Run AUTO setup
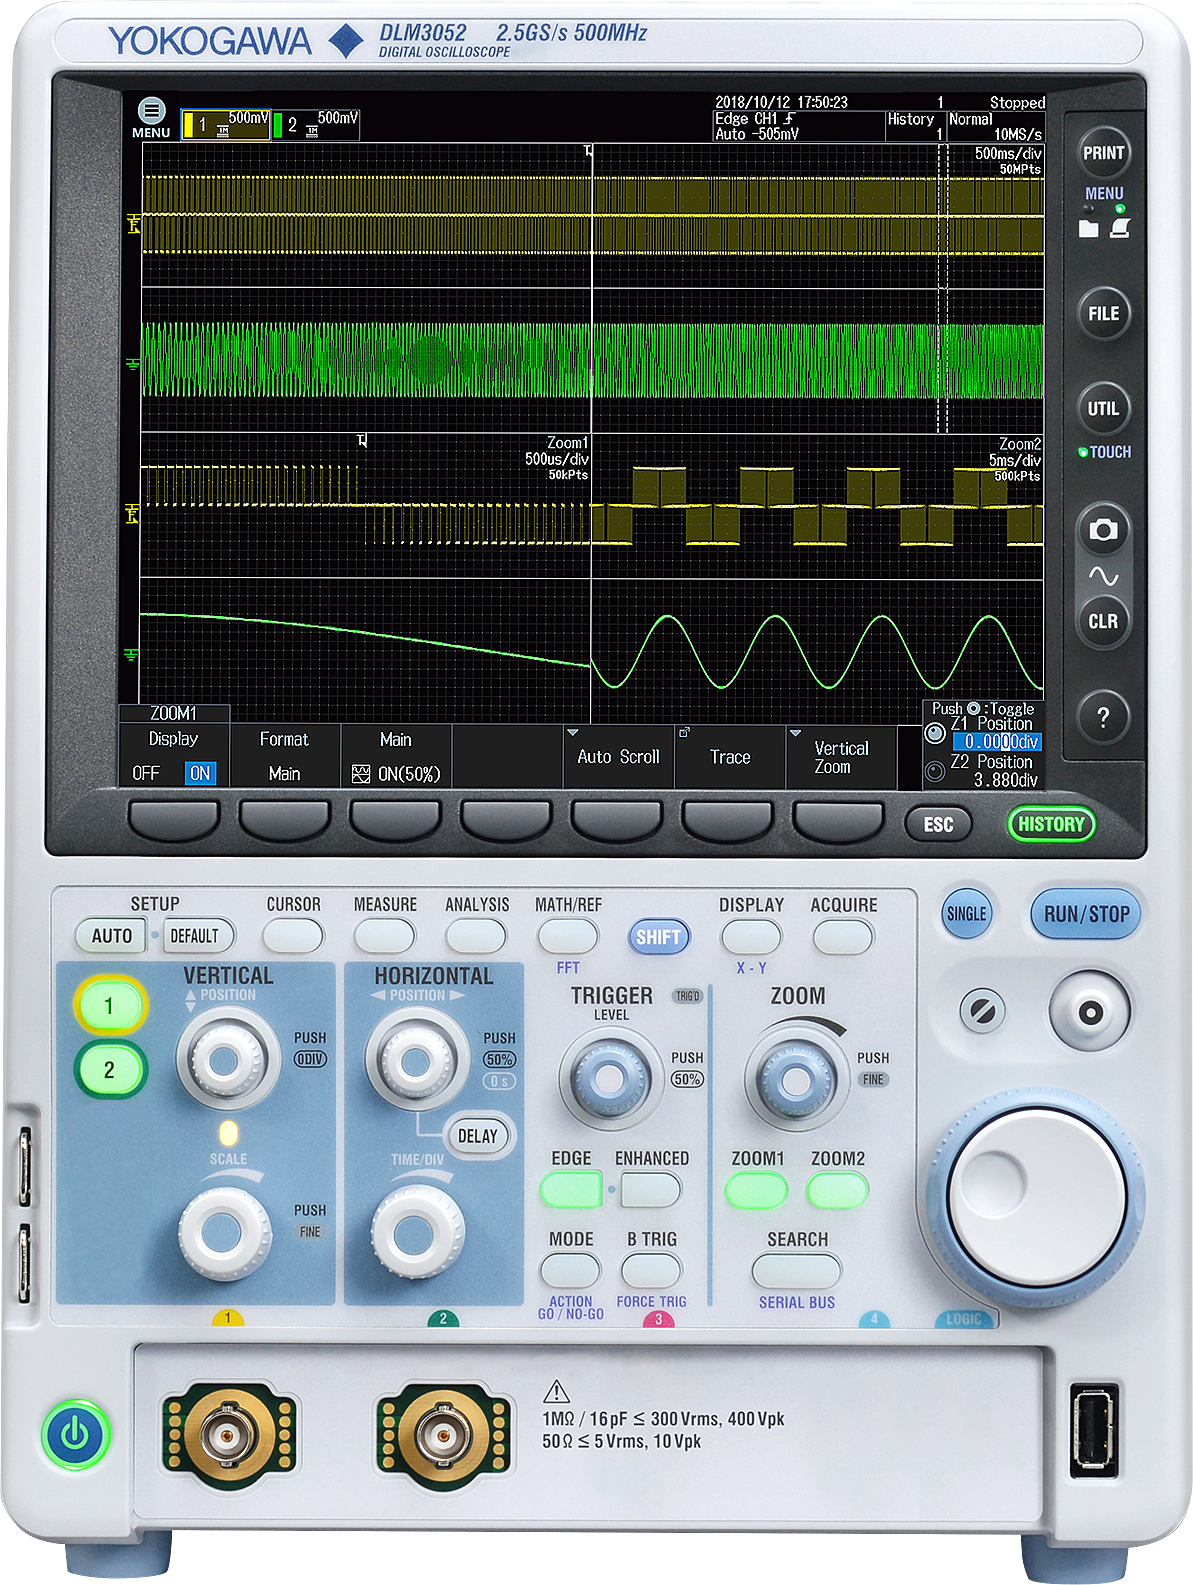Image resolution: width=1193 pixels, height=1585 pixels. coord(112,936)
